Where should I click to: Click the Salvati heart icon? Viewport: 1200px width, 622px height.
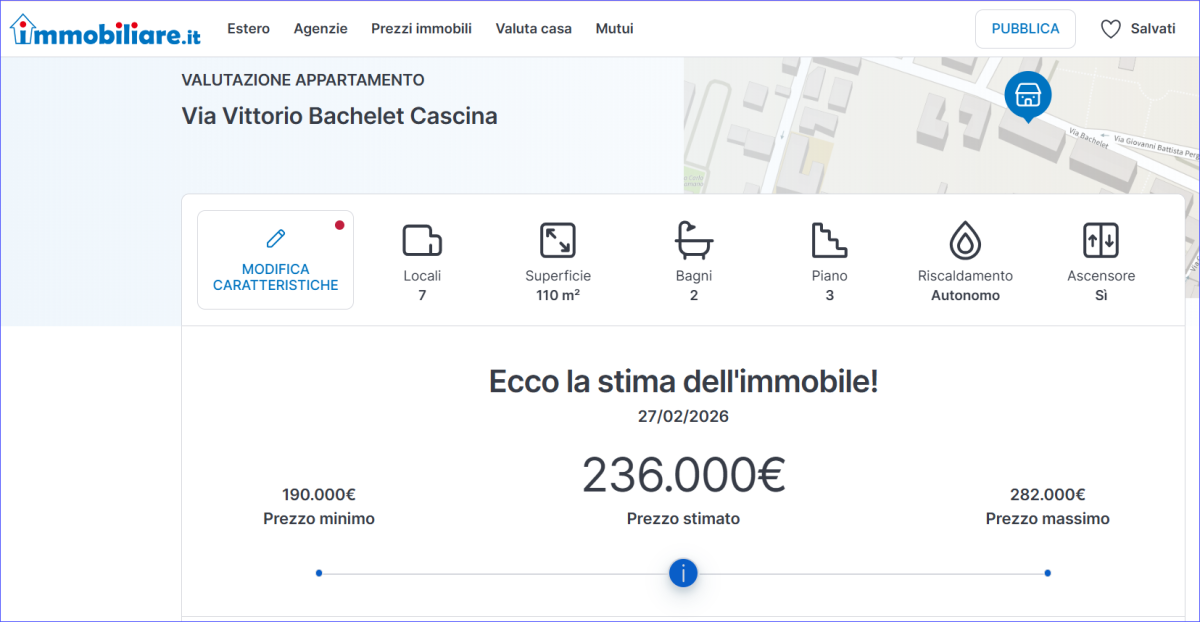pos(1110,29)
